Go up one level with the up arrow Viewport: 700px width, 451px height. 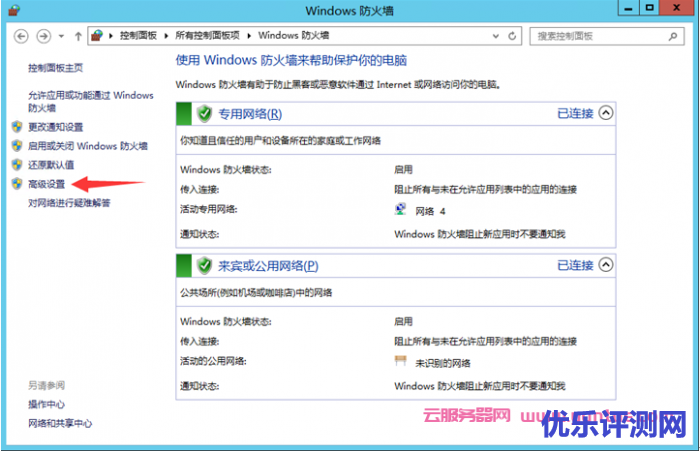pyautogui.click(x=78, y=36)
